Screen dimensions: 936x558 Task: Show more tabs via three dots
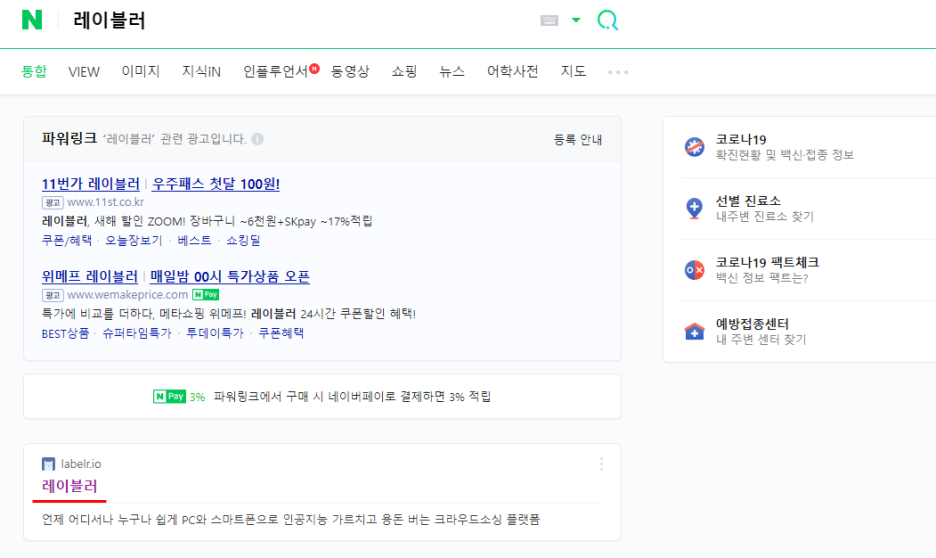point(618,72)
